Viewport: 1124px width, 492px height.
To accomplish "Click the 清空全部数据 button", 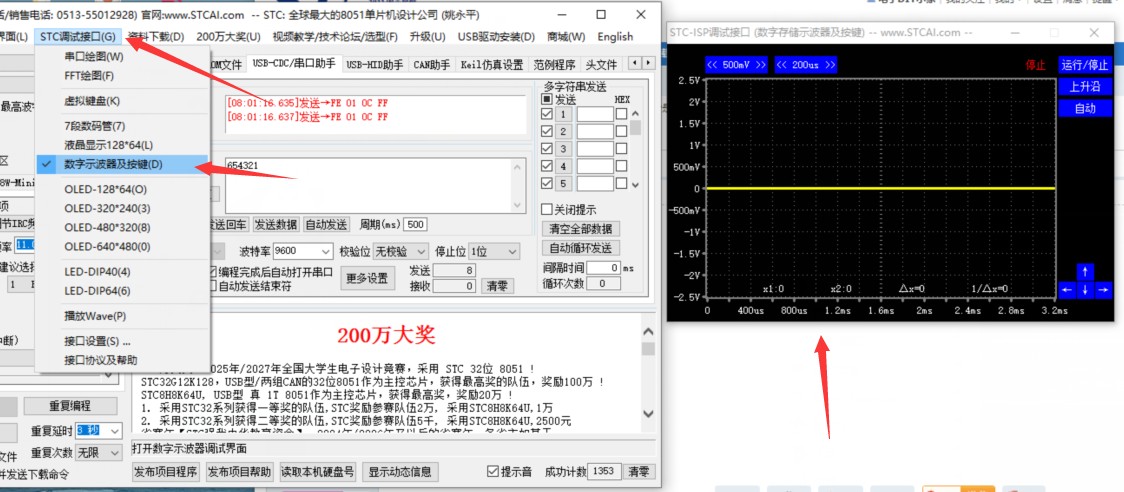I will coord(581,230).
